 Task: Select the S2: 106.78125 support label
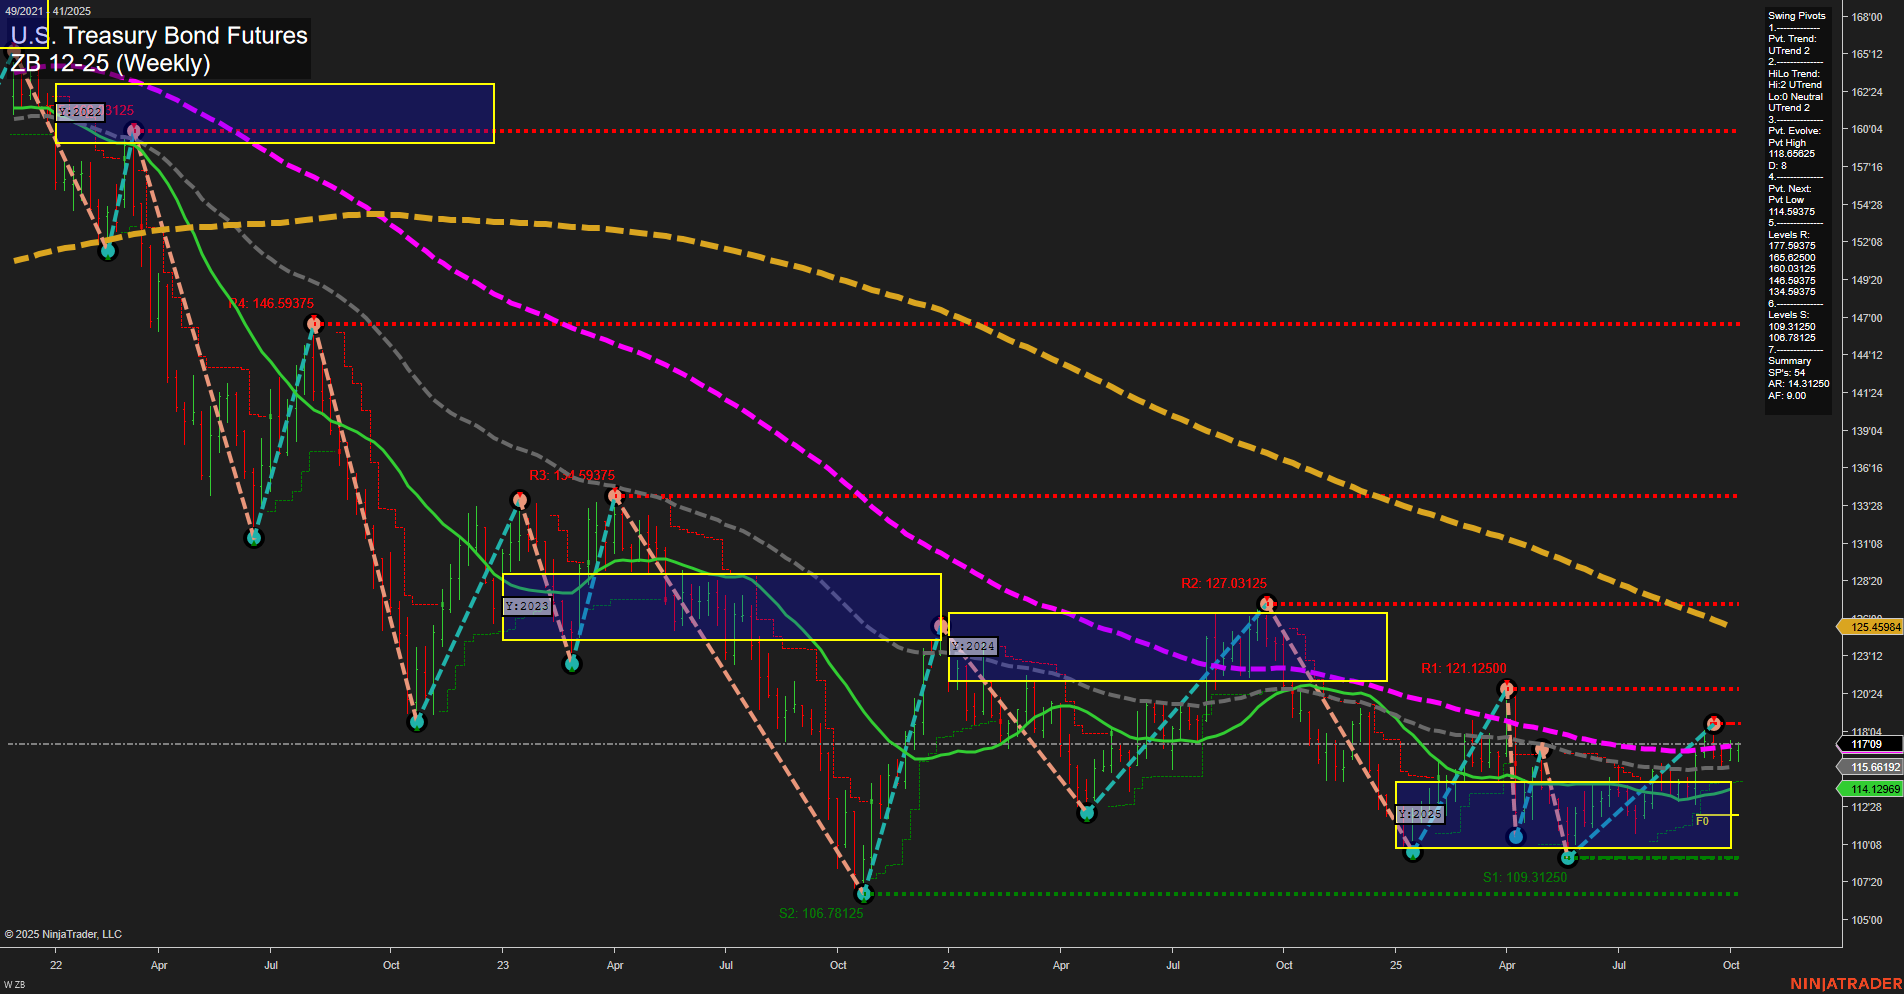pos(821,911)
